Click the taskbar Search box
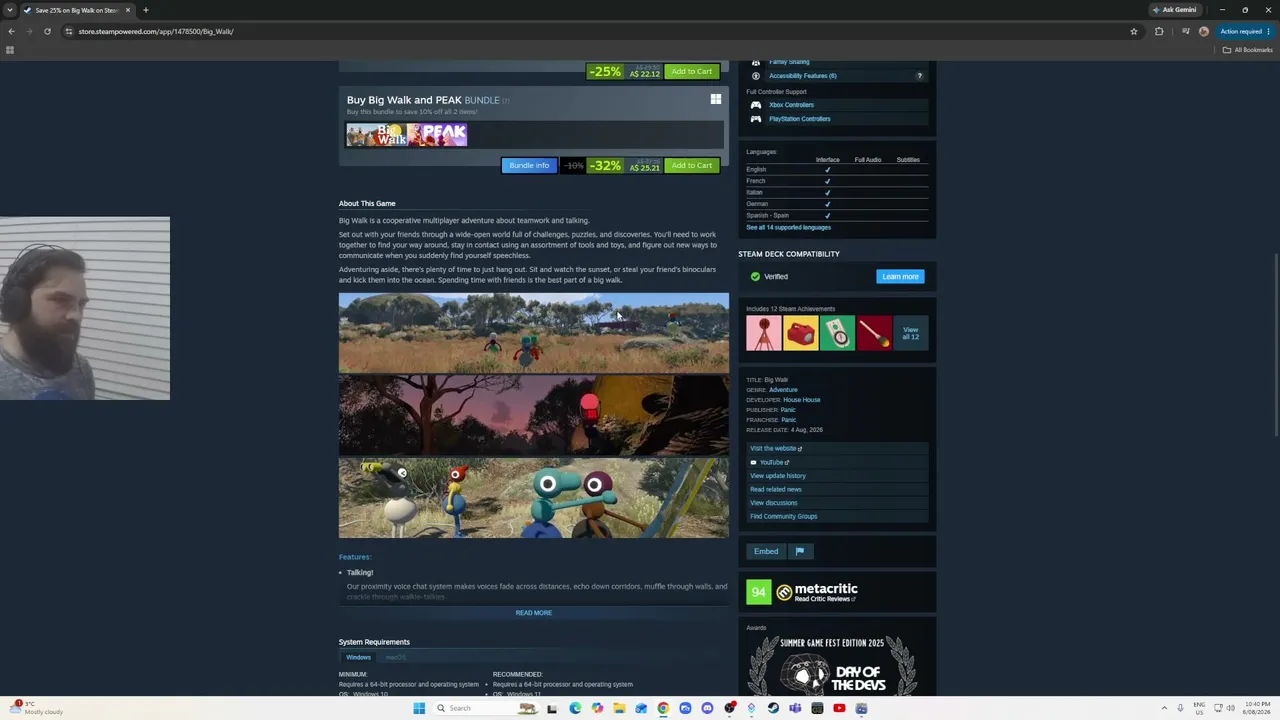This screenshot has width=1280, height=720. click(x=485, y=708)
